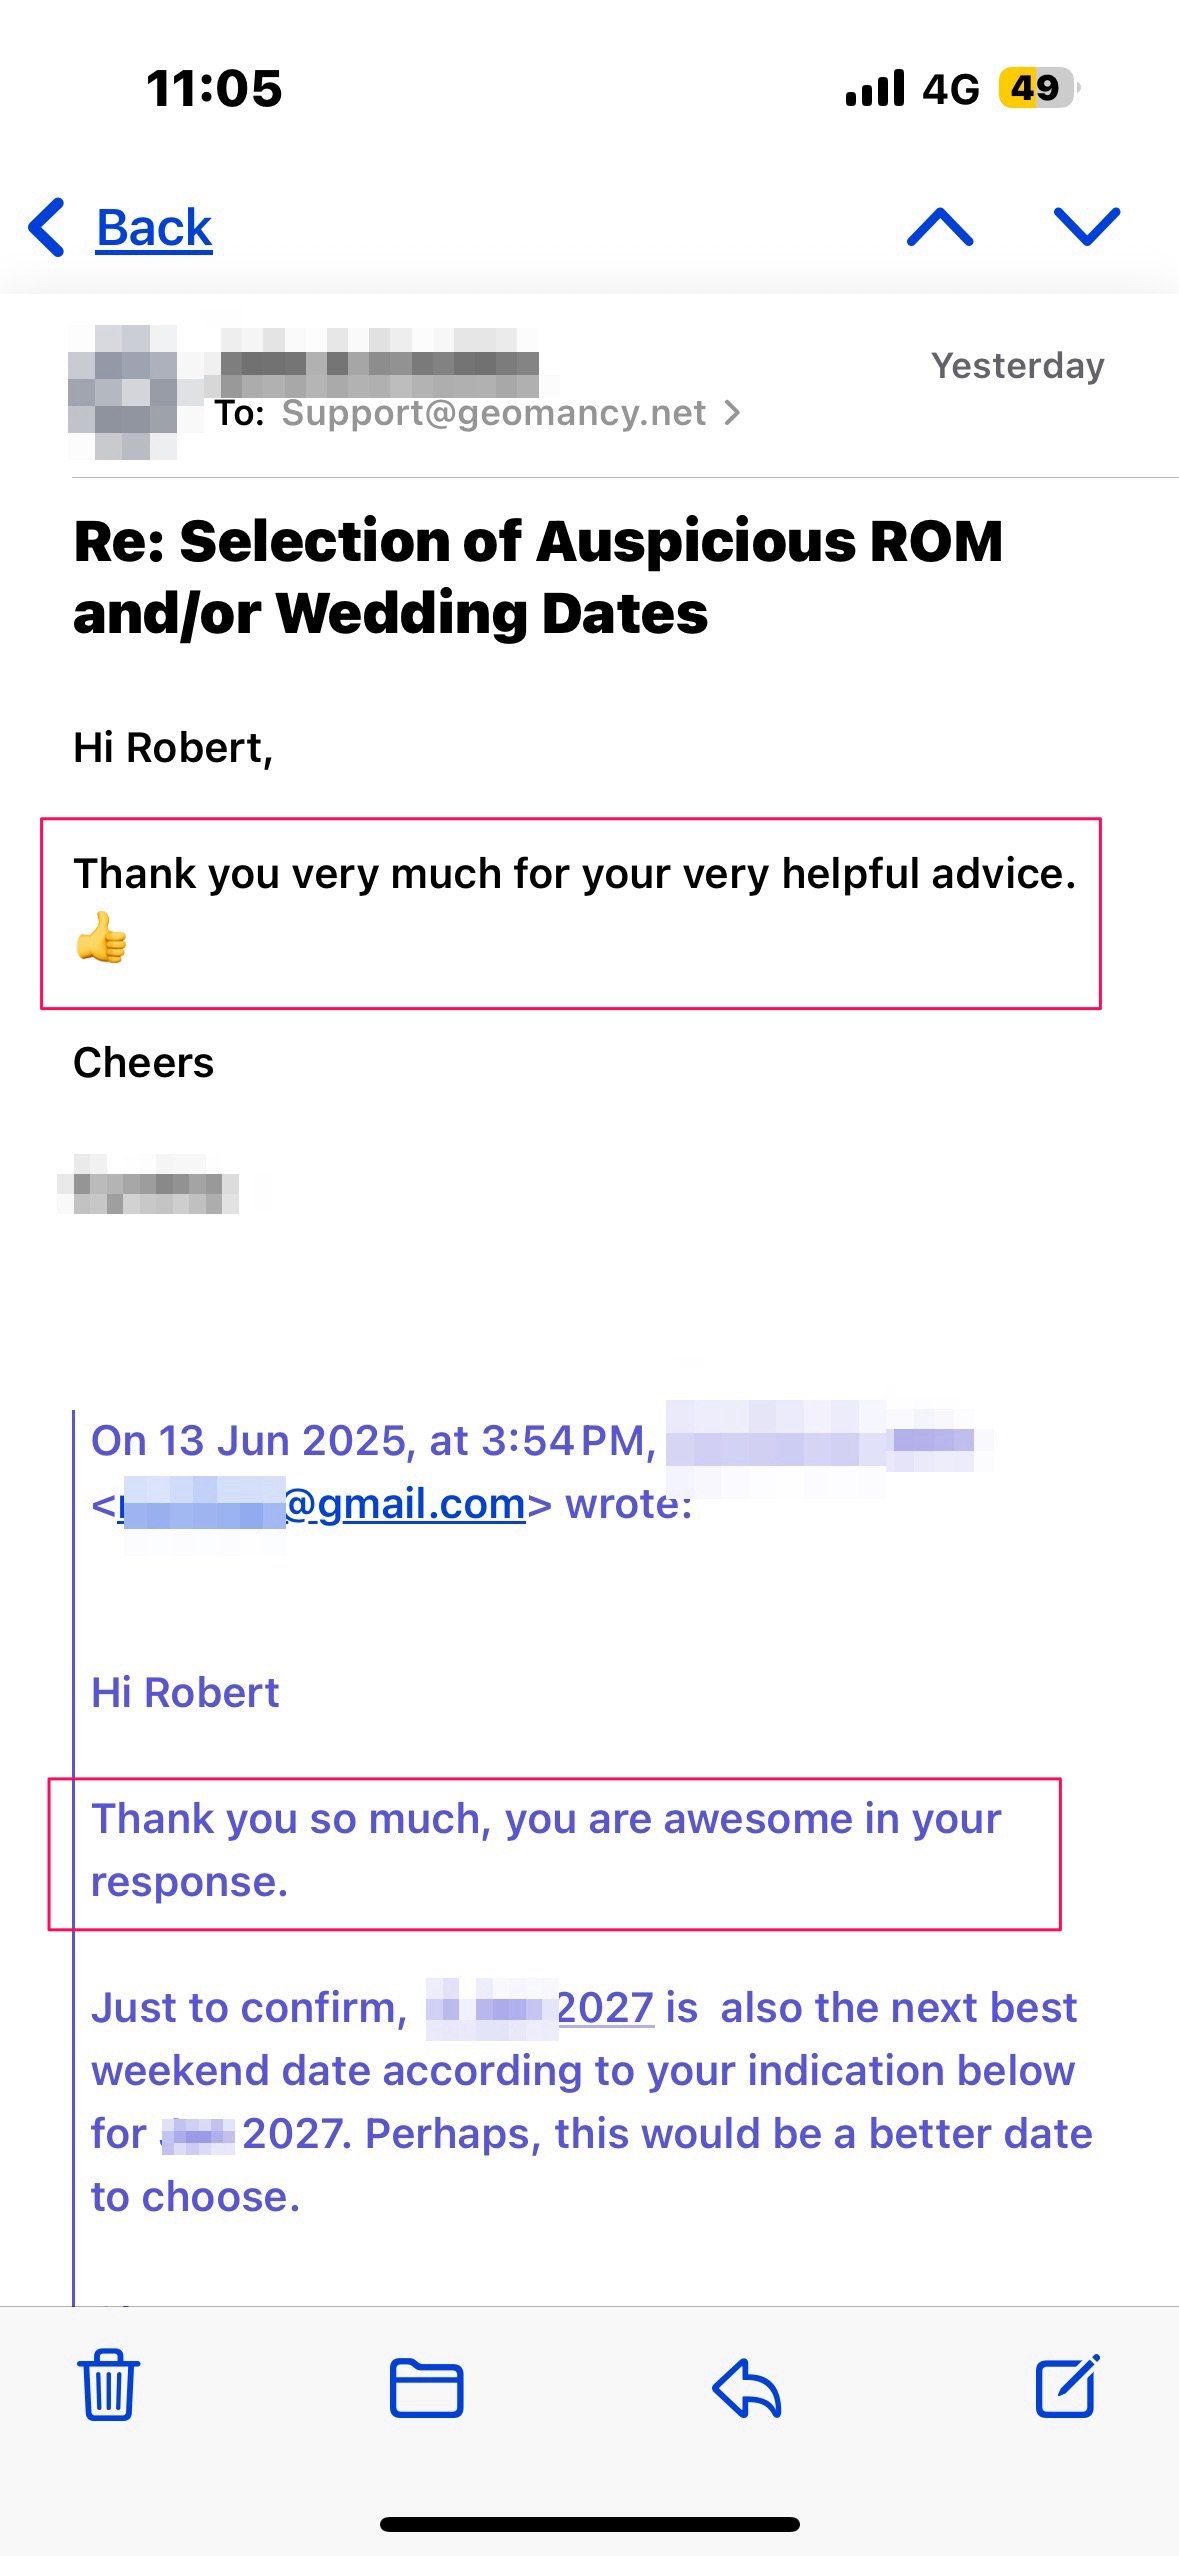Tap the Support@geomancy.net recipient address

point(493,412)
